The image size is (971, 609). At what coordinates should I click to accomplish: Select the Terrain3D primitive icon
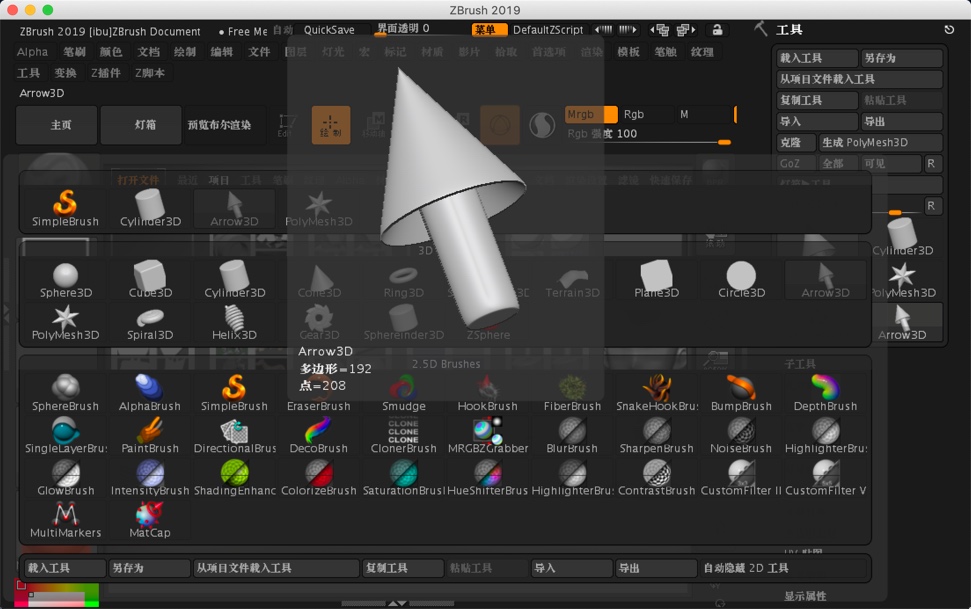point(572,276)
